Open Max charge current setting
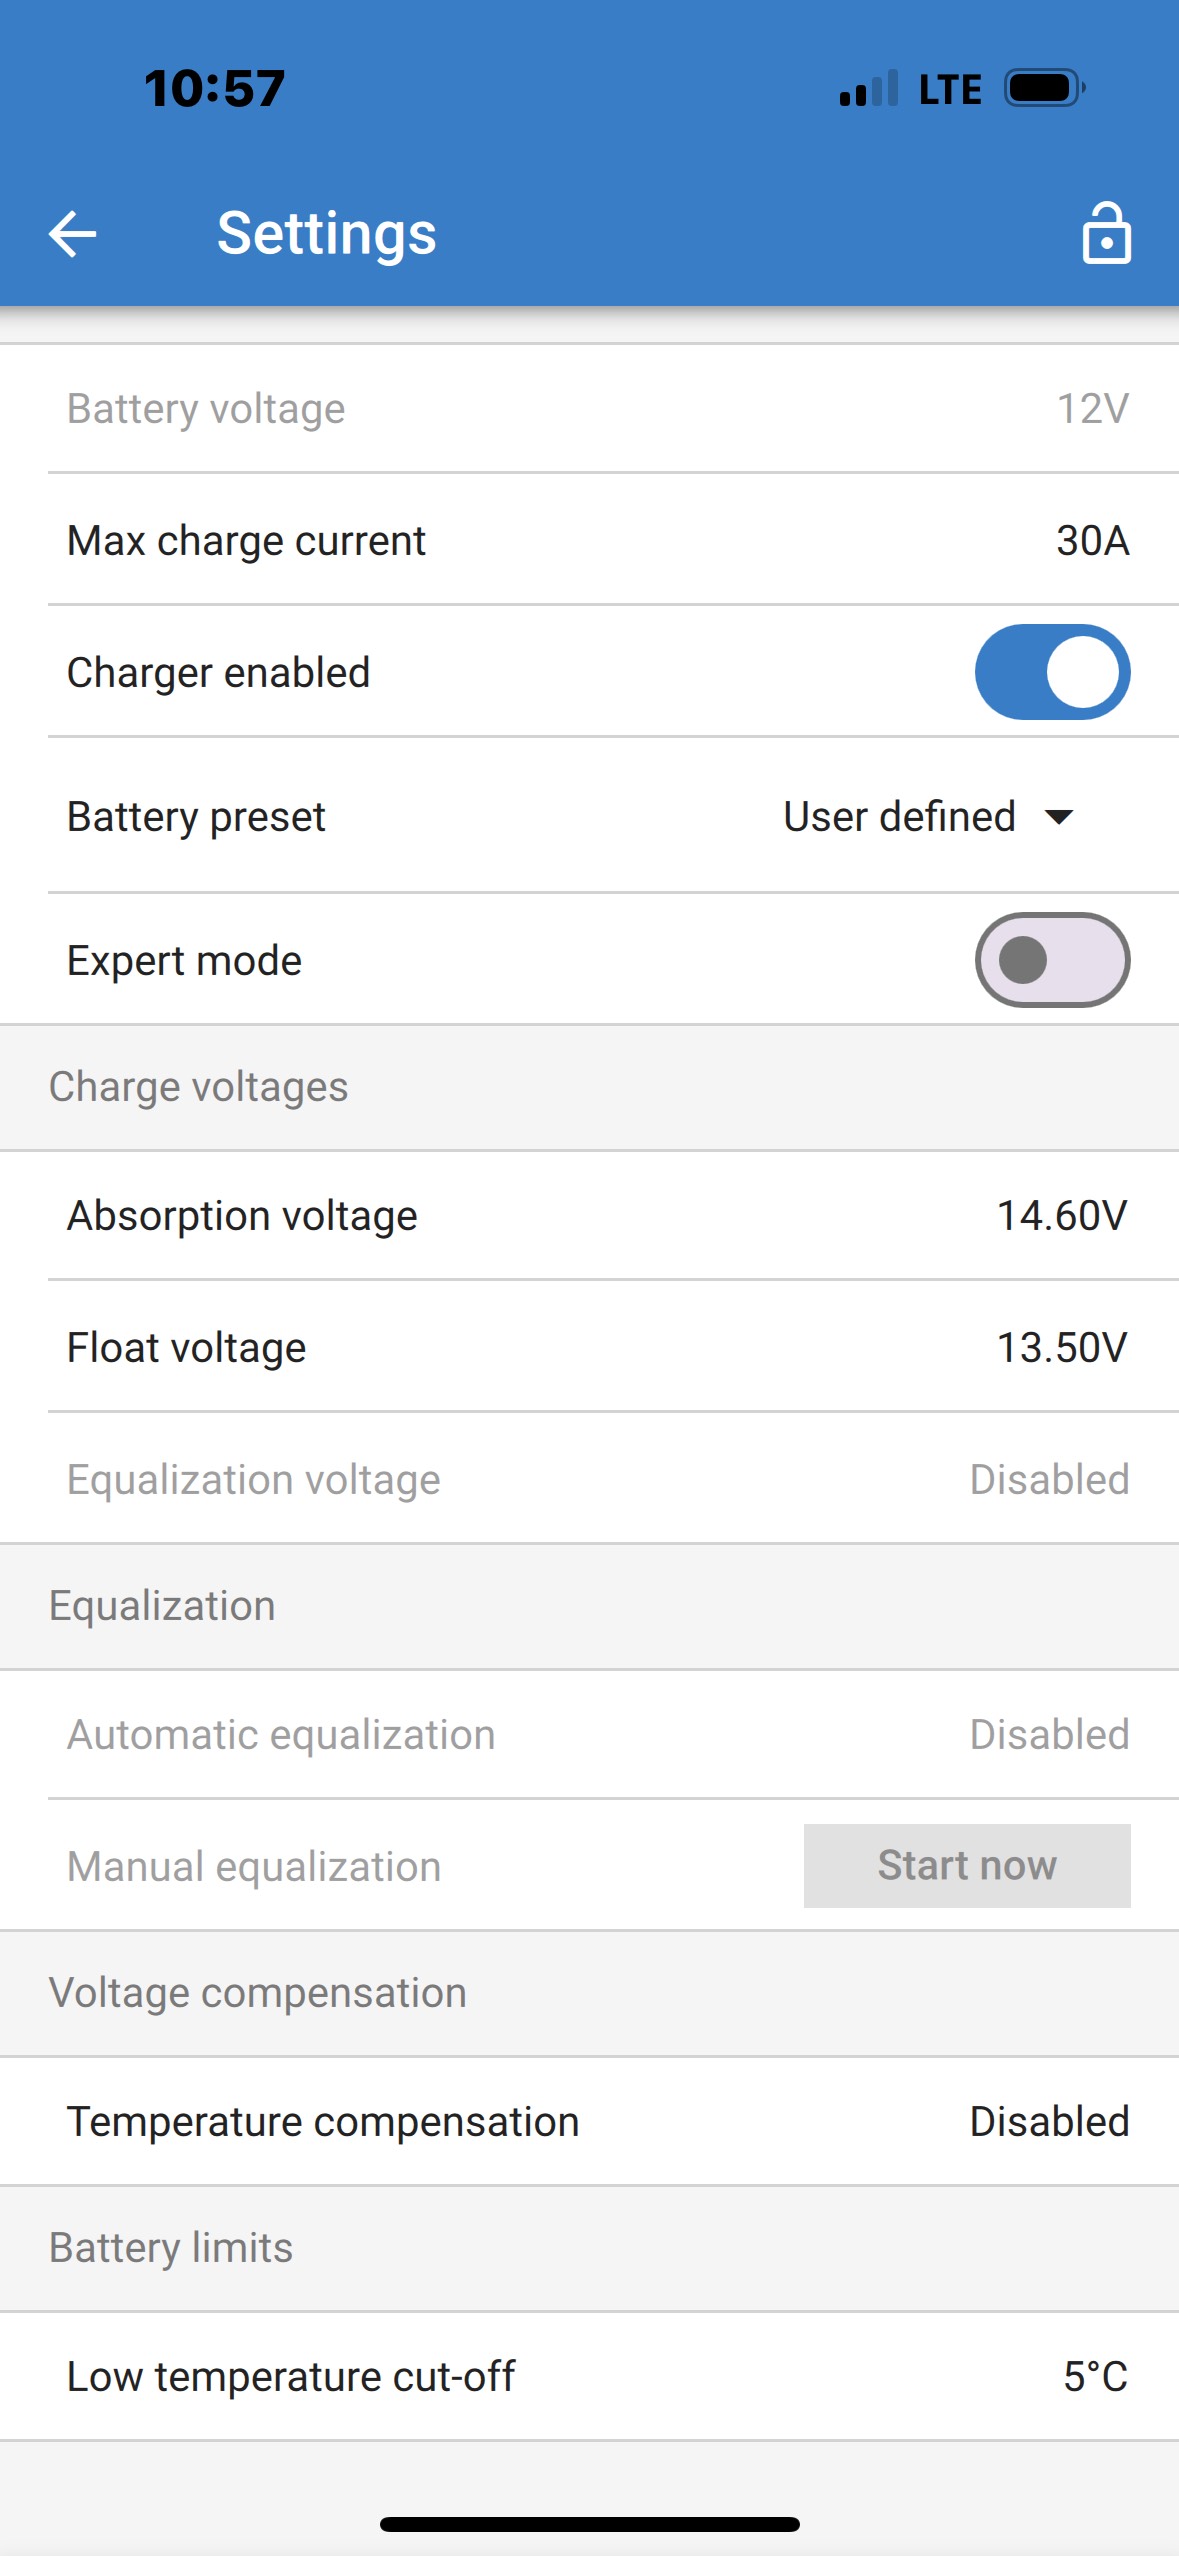 tap(589, 540)
